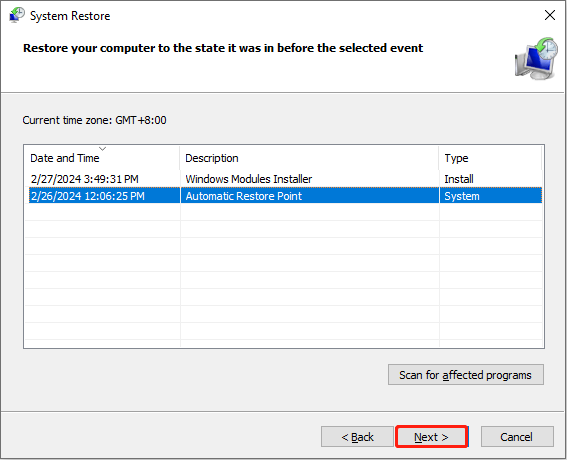Click the Current time zone GMT+8:00 label
This screenshot has height=460, width=567.
coord(94,120)
